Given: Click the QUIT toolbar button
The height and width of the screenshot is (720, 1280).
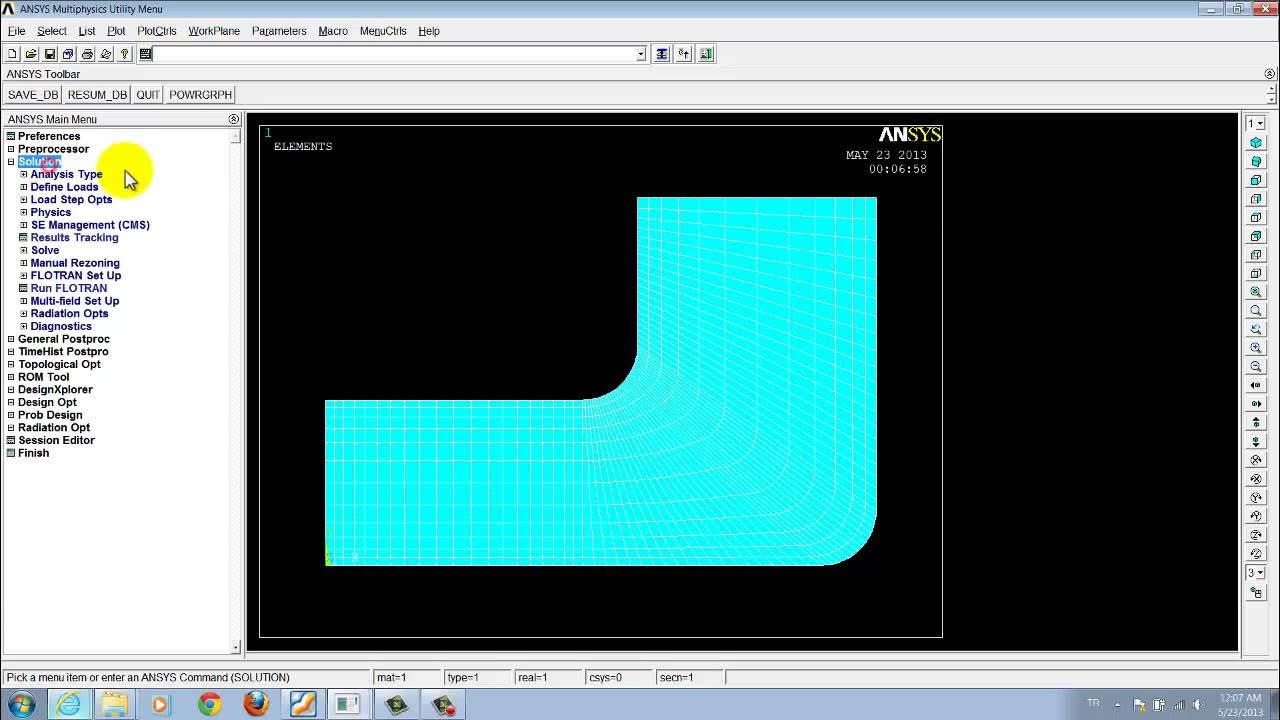Looking at the screenshot, I should pyautogui.click(x=148, y=95).
